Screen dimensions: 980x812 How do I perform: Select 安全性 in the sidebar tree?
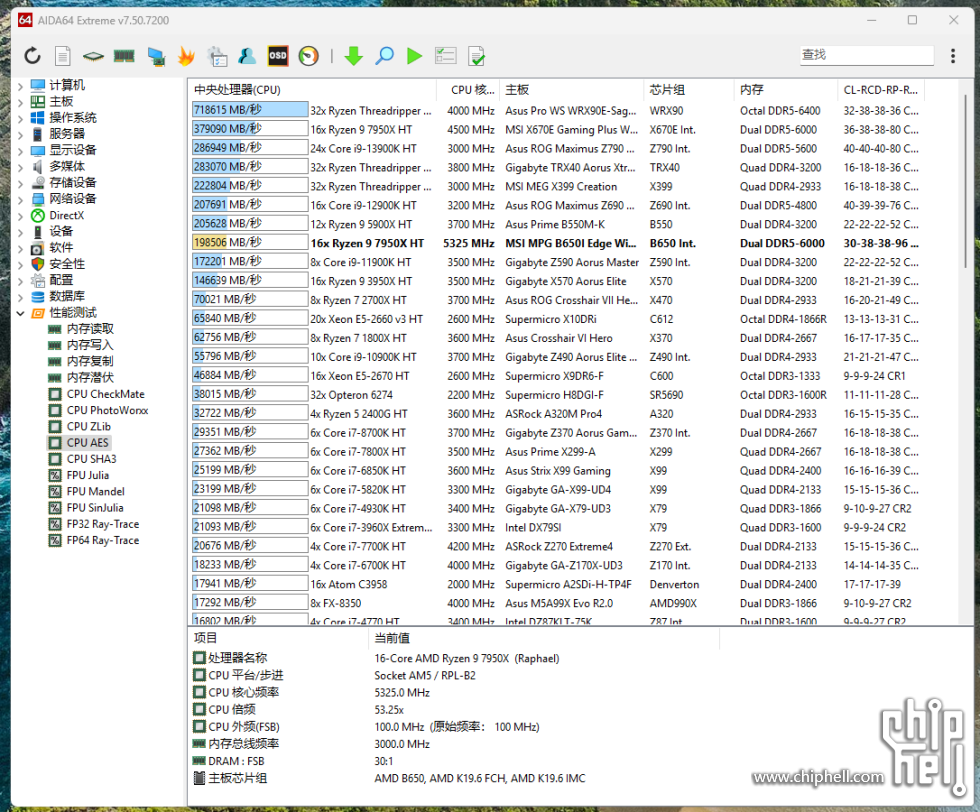[67, 264]
